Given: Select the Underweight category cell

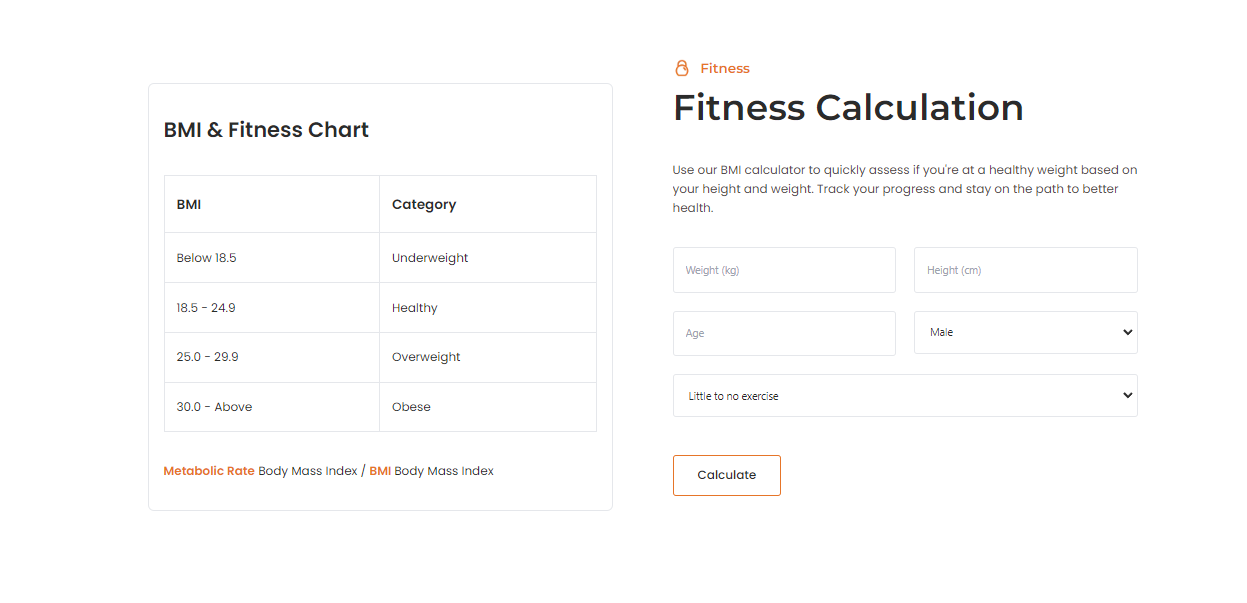Looking at the screenshot, I should [x=430, y=258].
